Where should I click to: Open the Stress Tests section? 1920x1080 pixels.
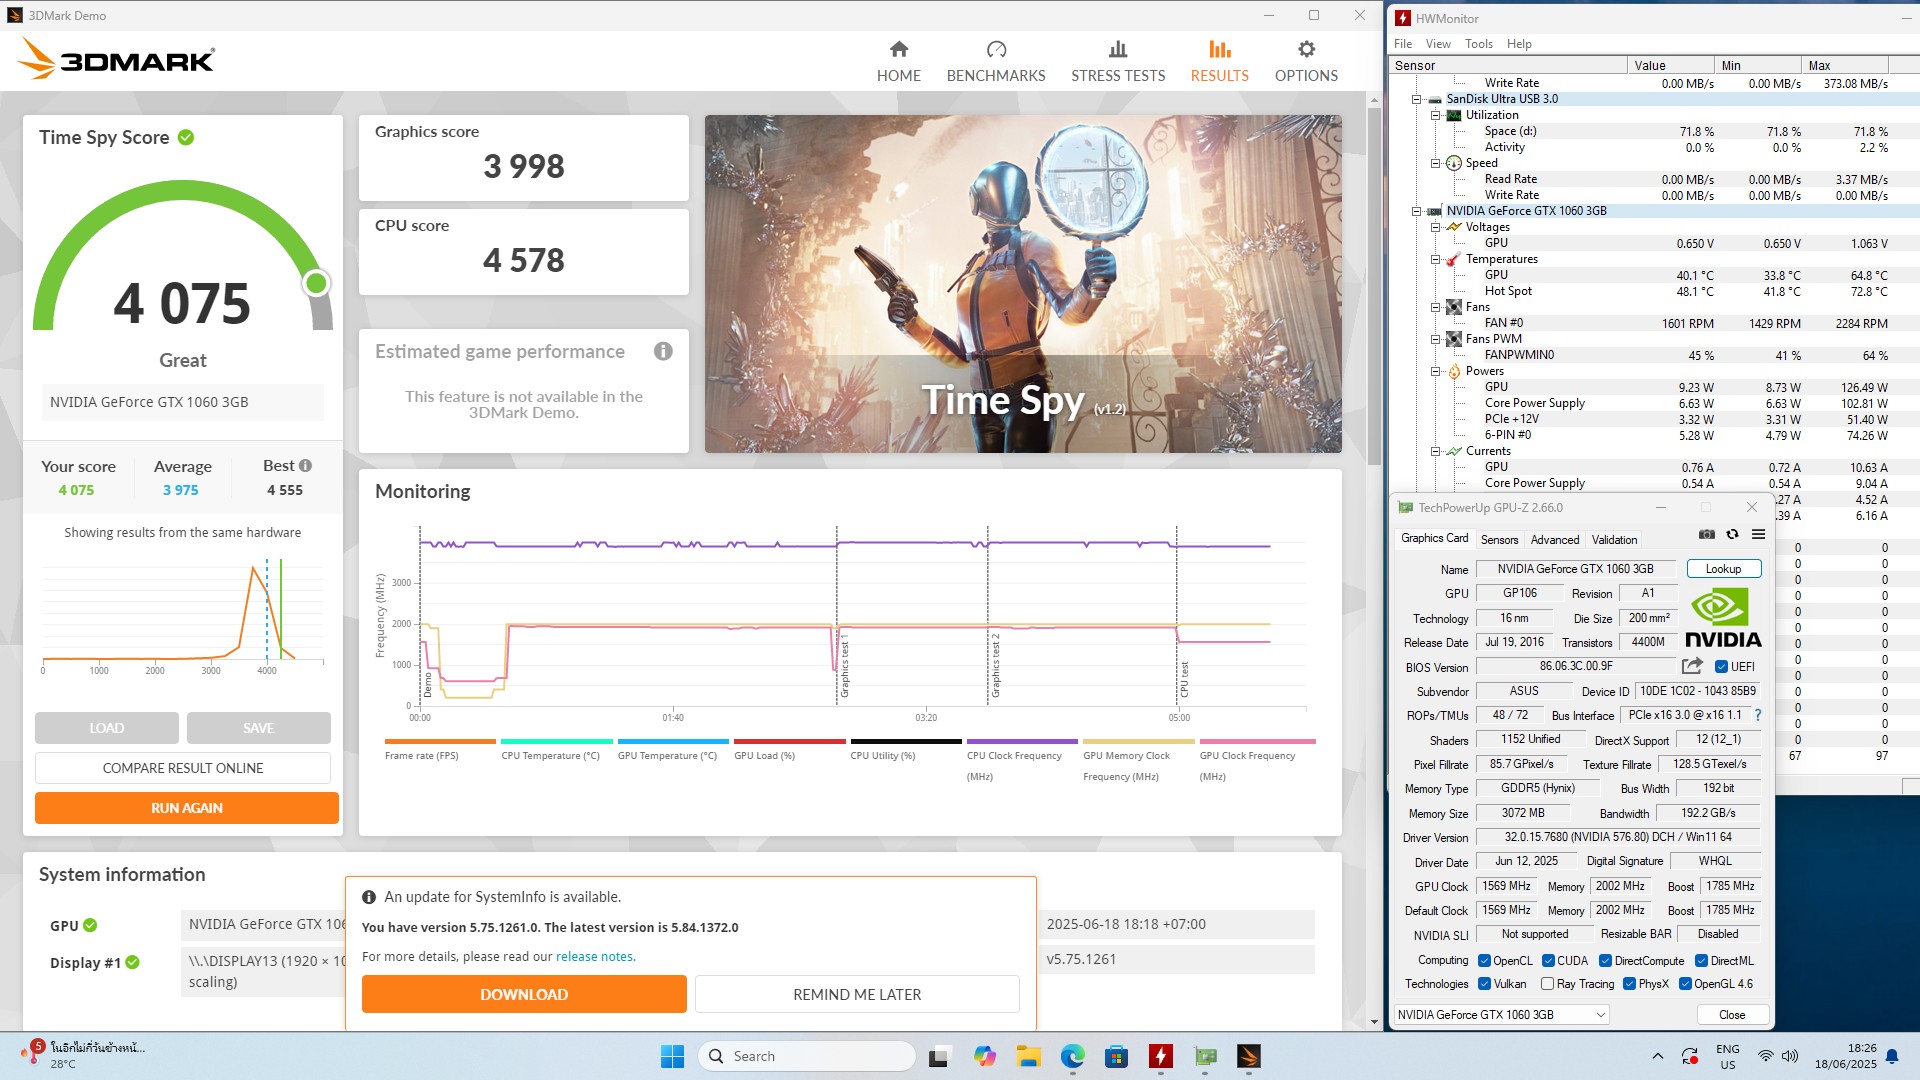point(1118,61)
